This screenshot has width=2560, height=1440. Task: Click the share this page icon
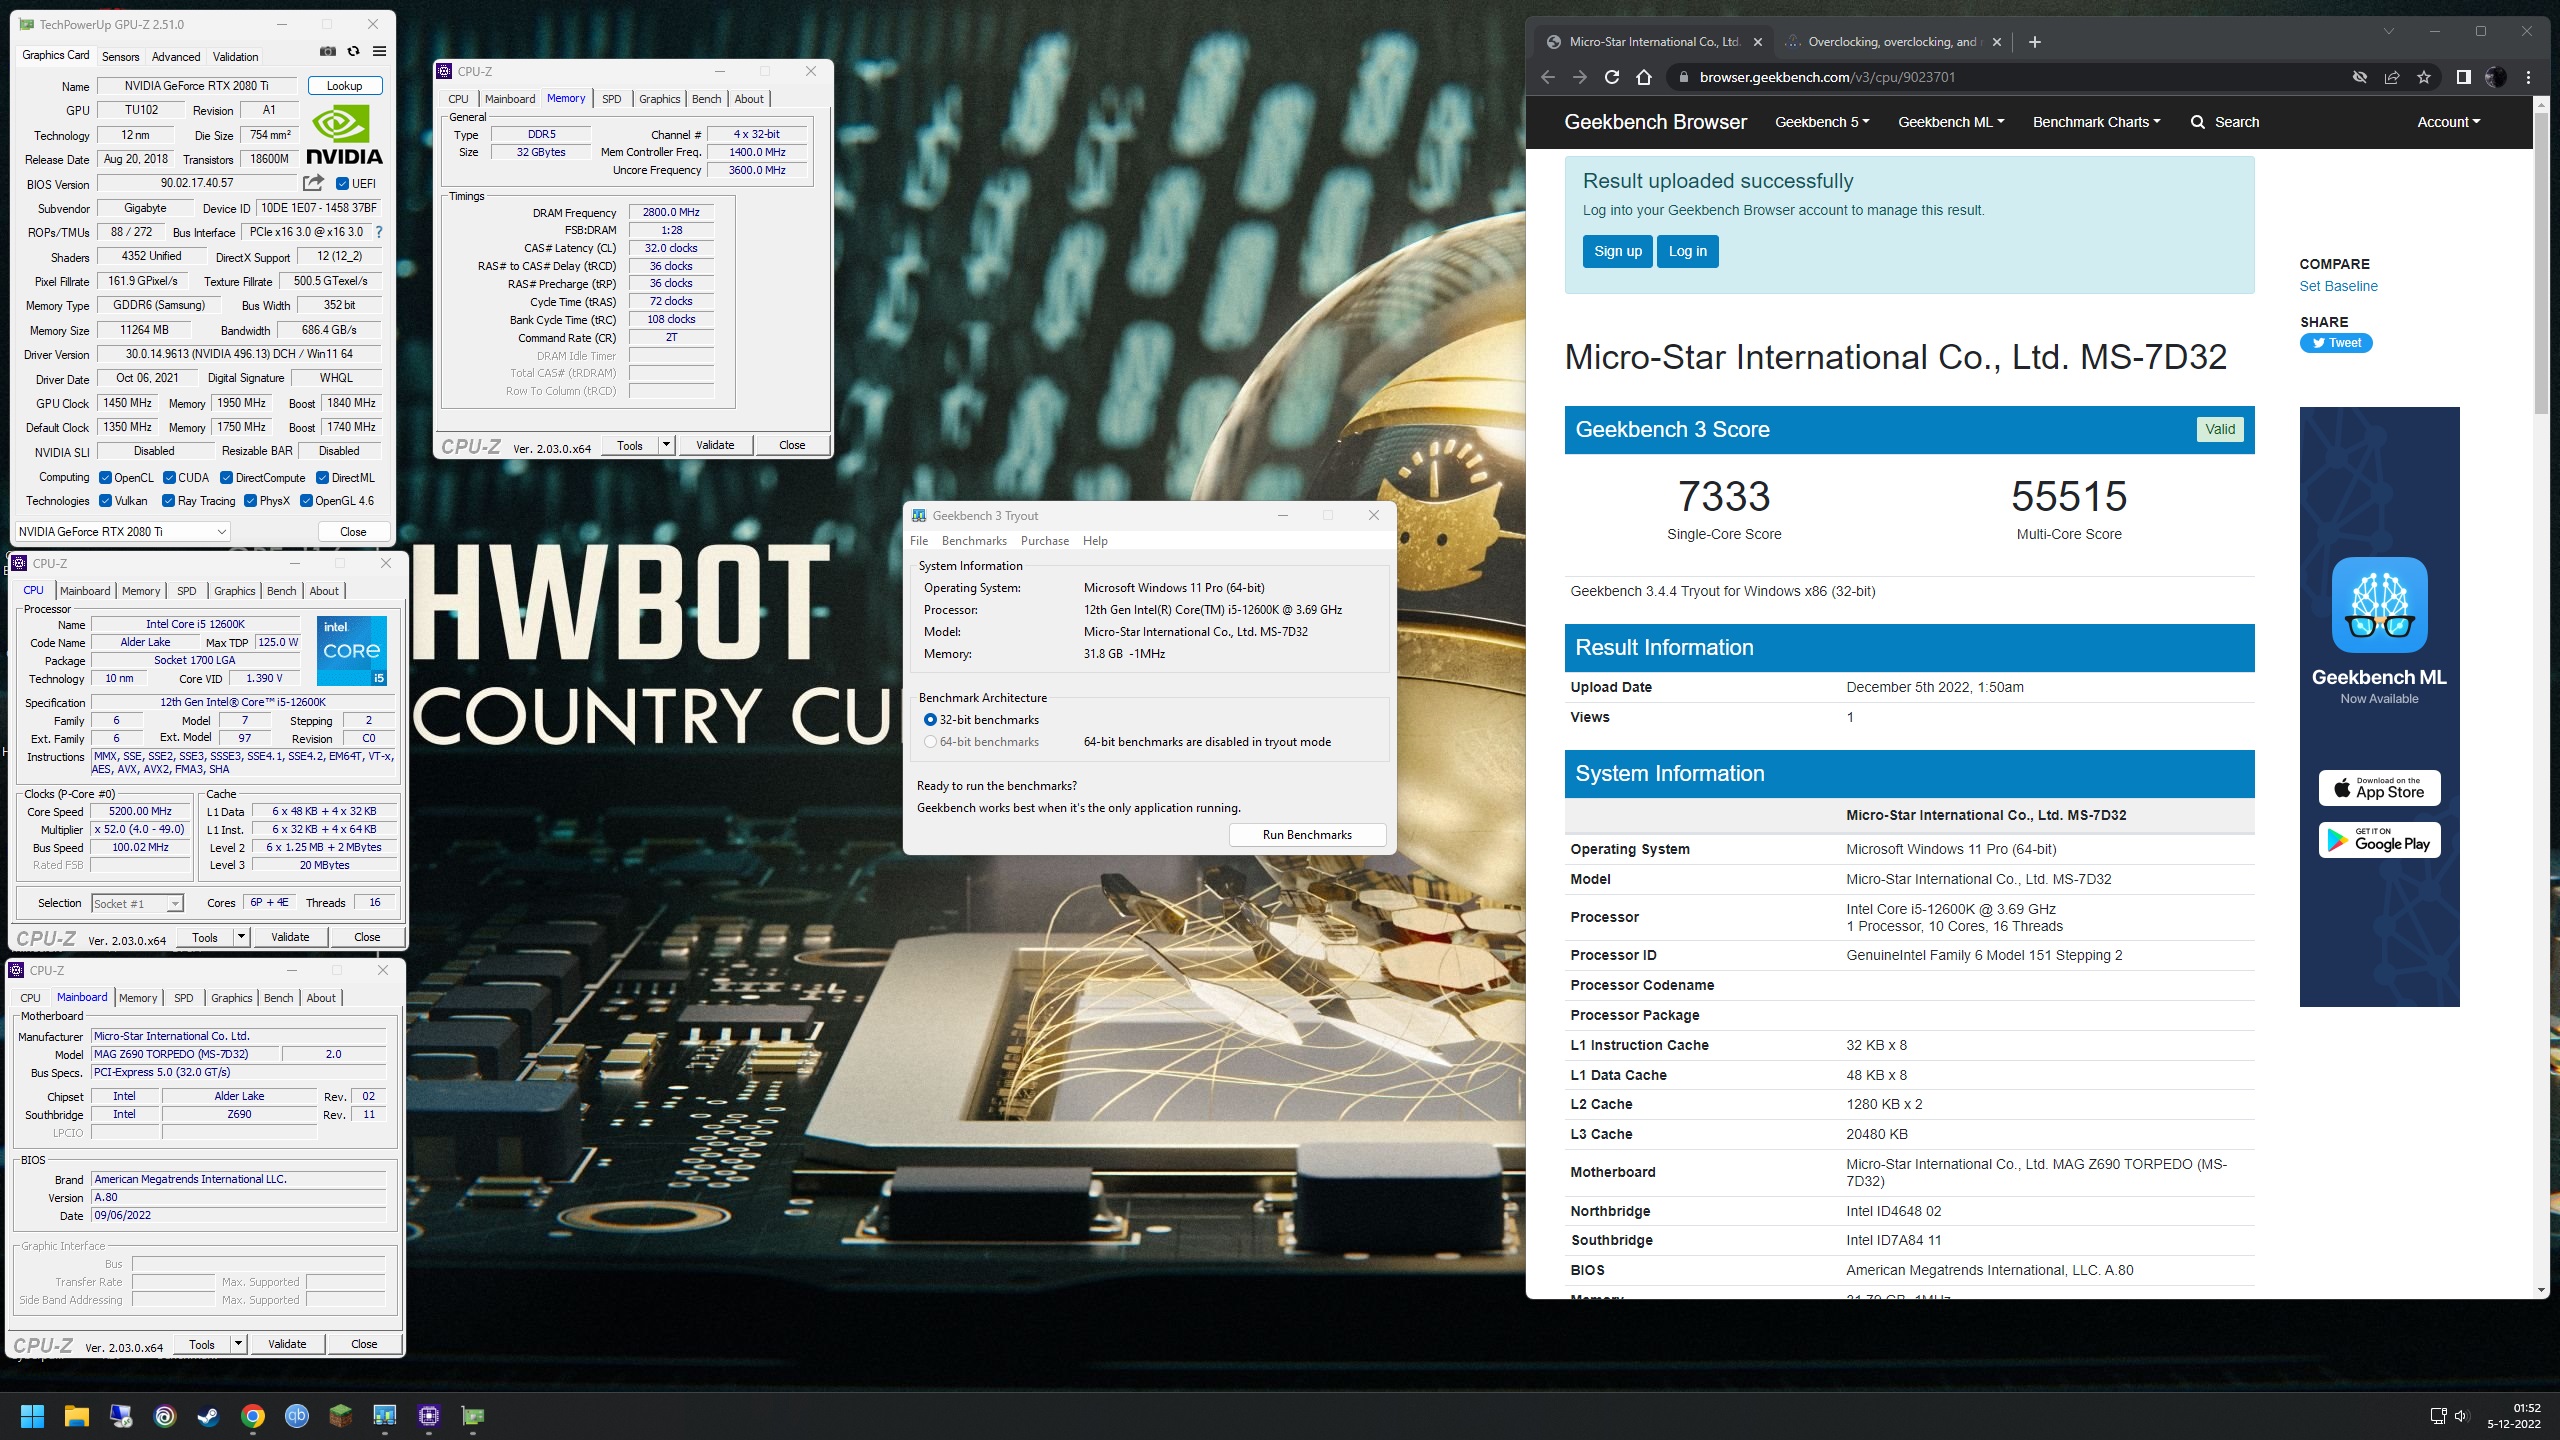[x=2392, y=77]
